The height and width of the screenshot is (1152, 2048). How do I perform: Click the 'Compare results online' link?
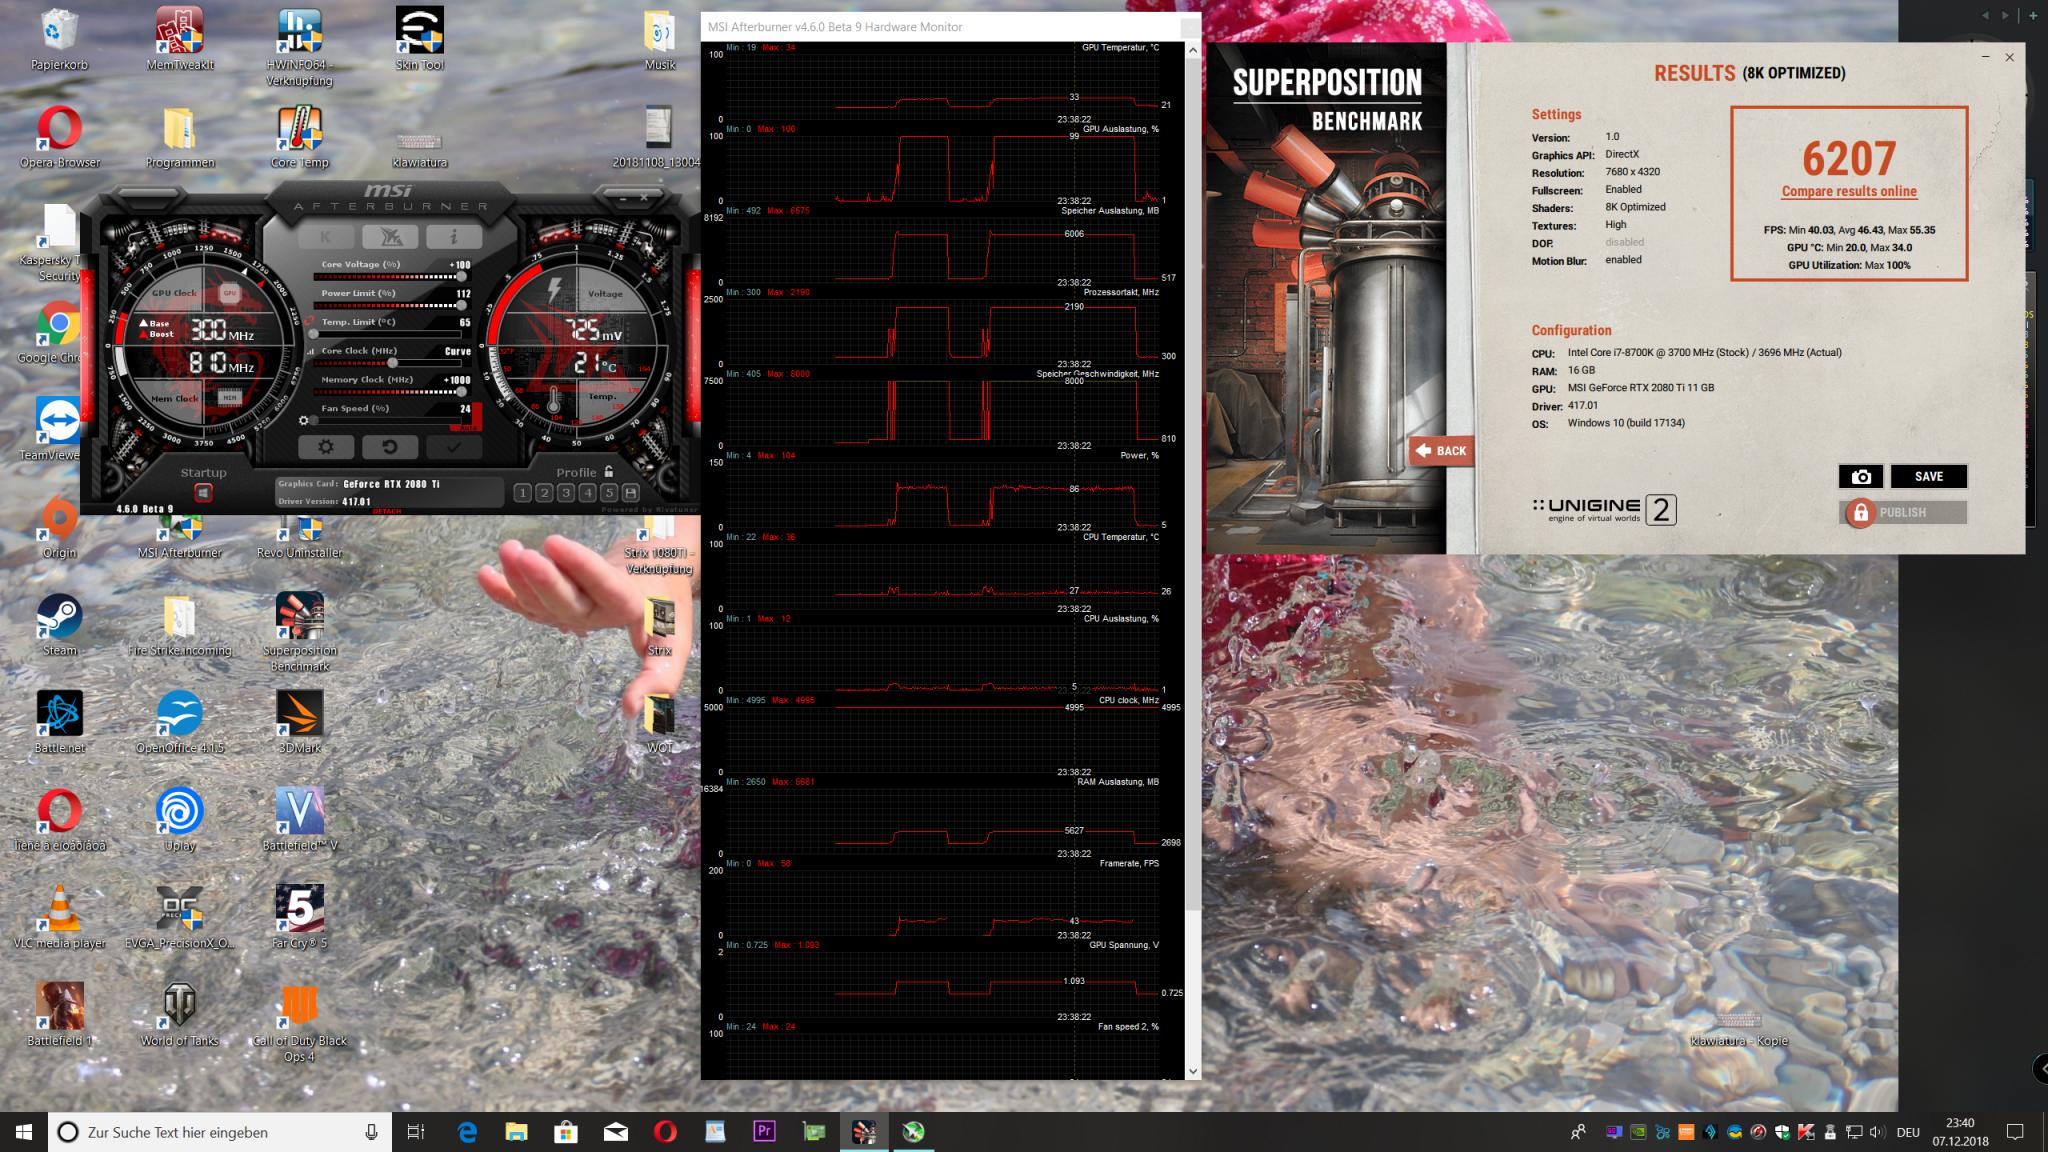click(x=1849, y=191)
